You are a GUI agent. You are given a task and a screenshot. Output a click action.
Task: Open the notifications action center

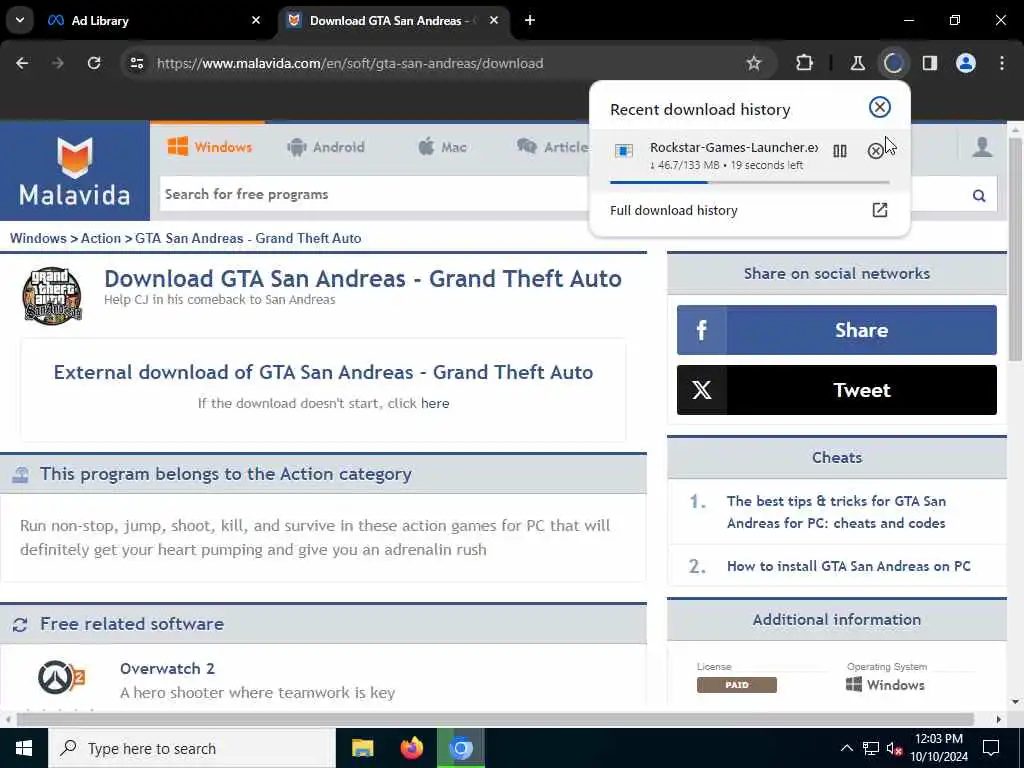point(991,748)
